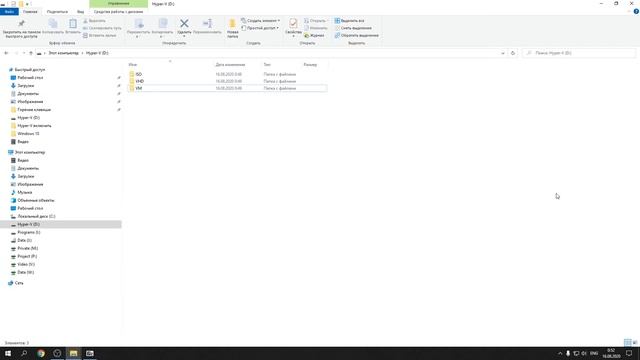This screenshot has height=360, width=640.
Task: Click Paste shortcut in the ribbon
Action: point(100,36)
